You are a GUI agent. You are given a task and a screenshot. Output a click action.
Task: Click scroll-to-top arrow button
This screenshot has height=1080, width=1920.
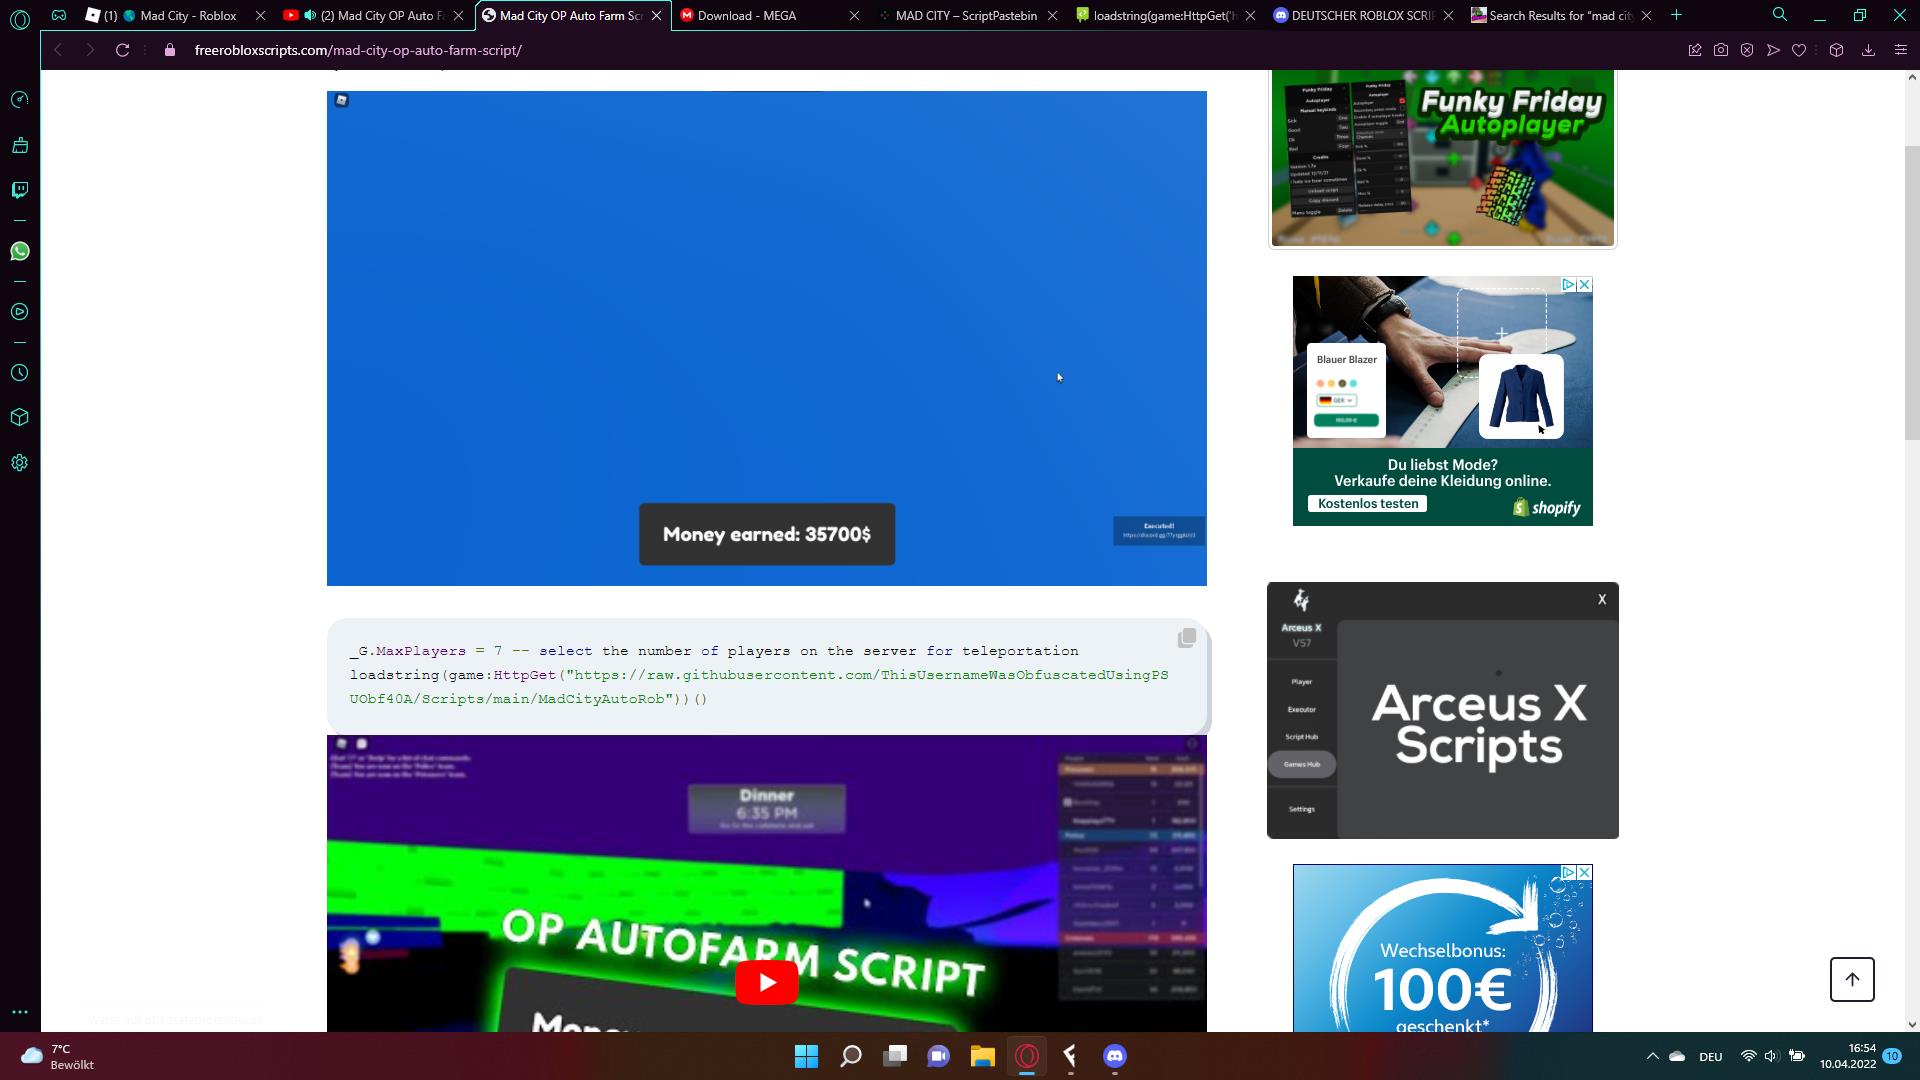coord(1851,979)
